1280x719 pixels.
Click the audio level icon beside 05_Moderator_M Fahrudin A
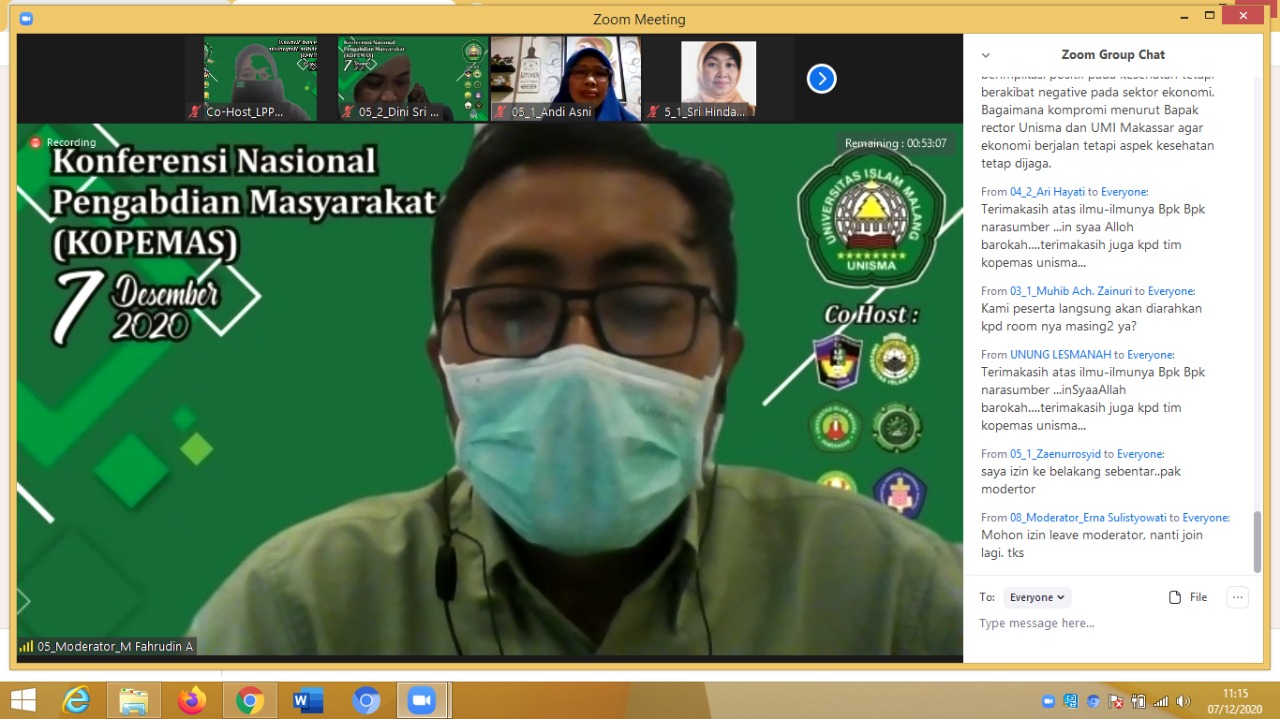[x=26, y=646]
